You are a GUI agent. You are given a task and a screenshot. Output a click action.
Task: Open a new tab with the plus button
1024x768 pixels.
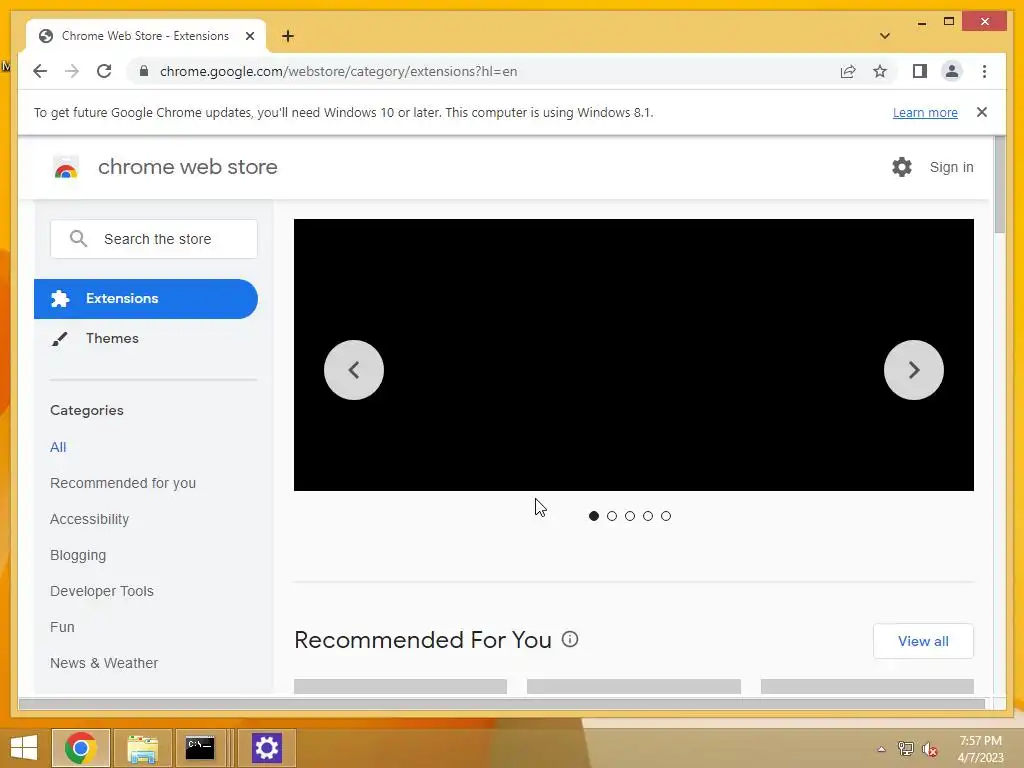tap(288, 36)
